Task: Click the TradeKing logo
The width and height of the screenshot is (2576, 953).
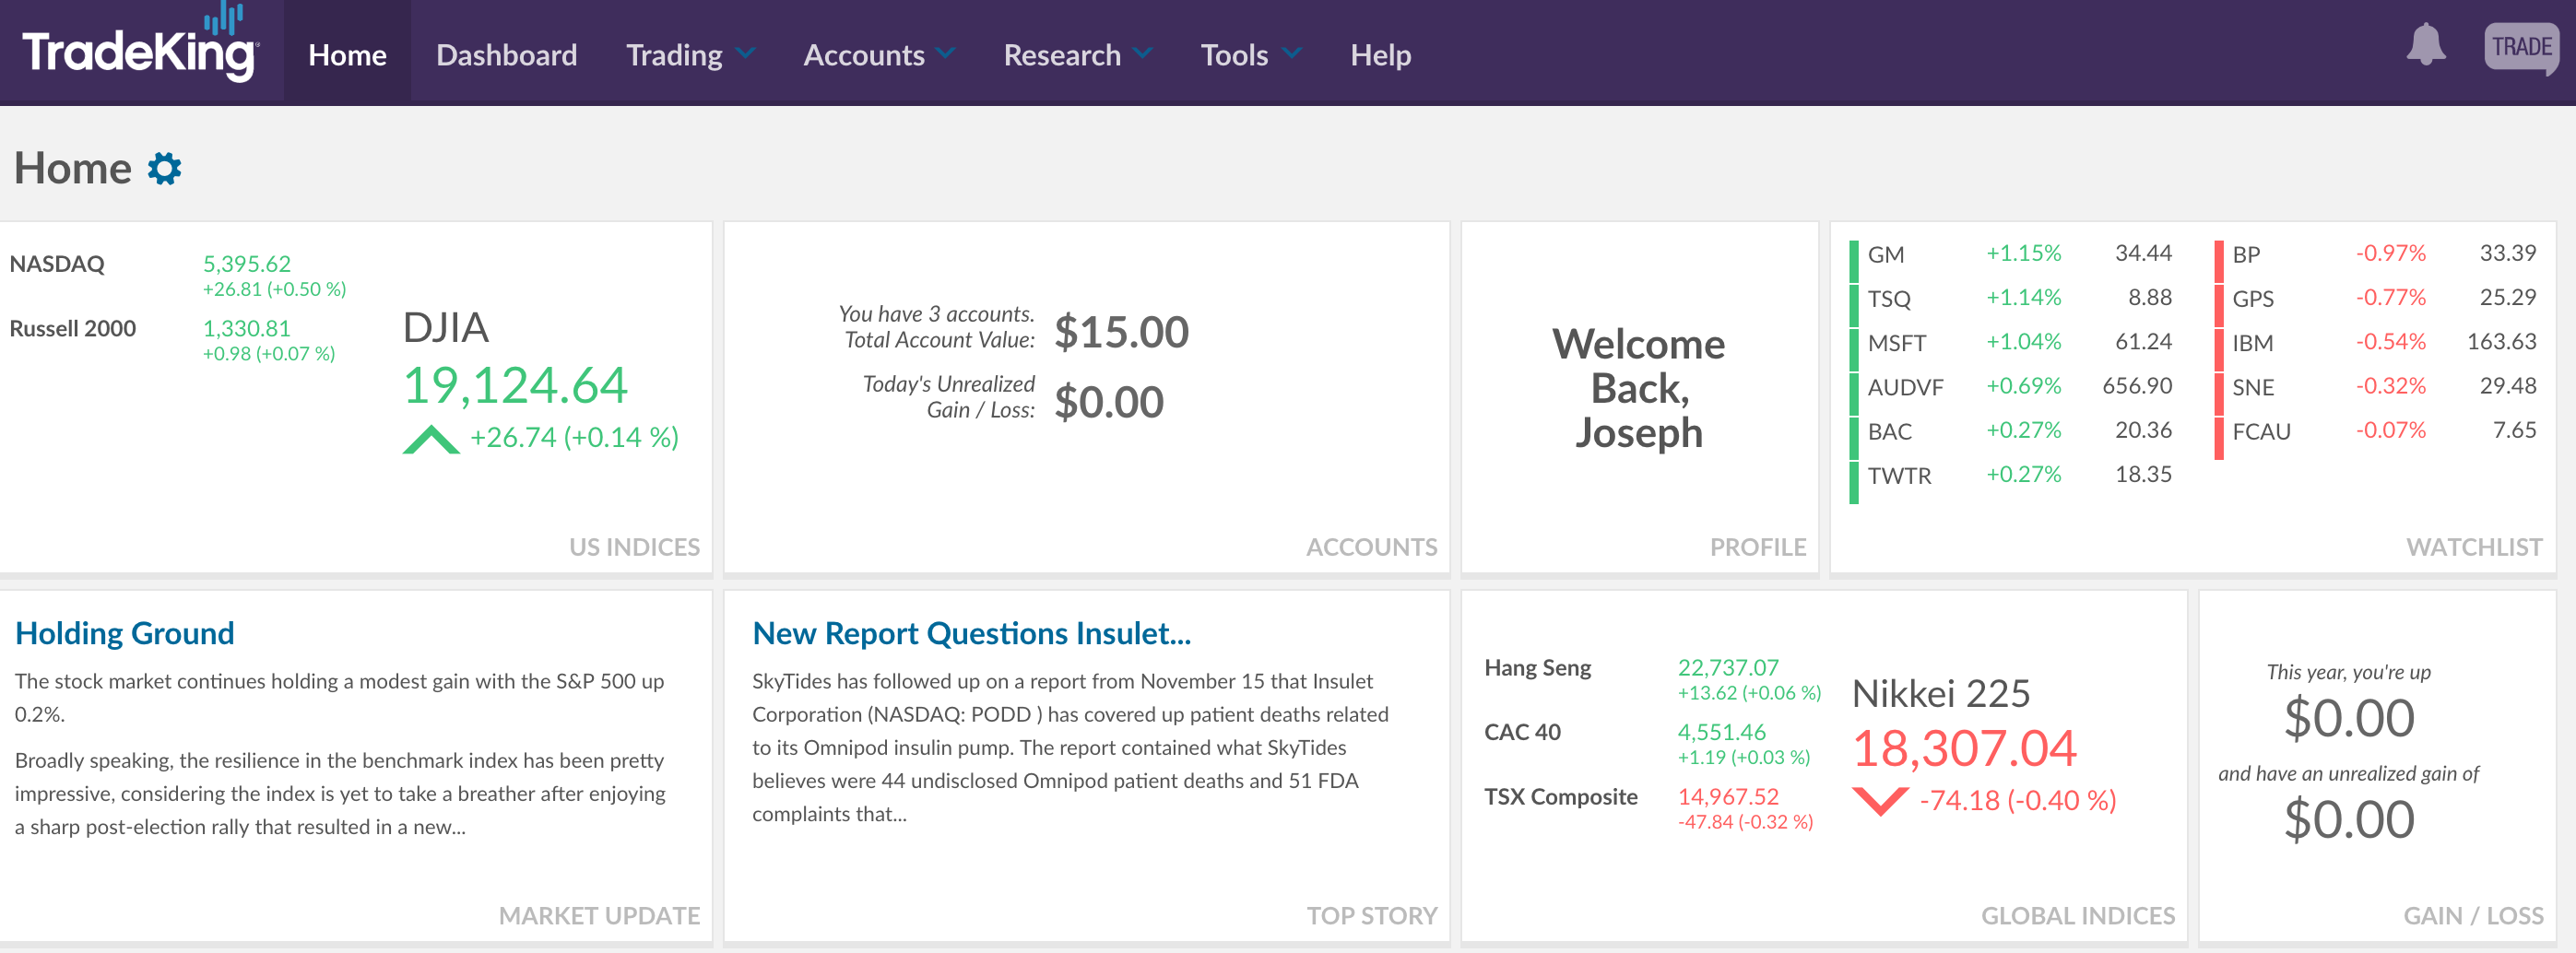Action: click(140, 47)
